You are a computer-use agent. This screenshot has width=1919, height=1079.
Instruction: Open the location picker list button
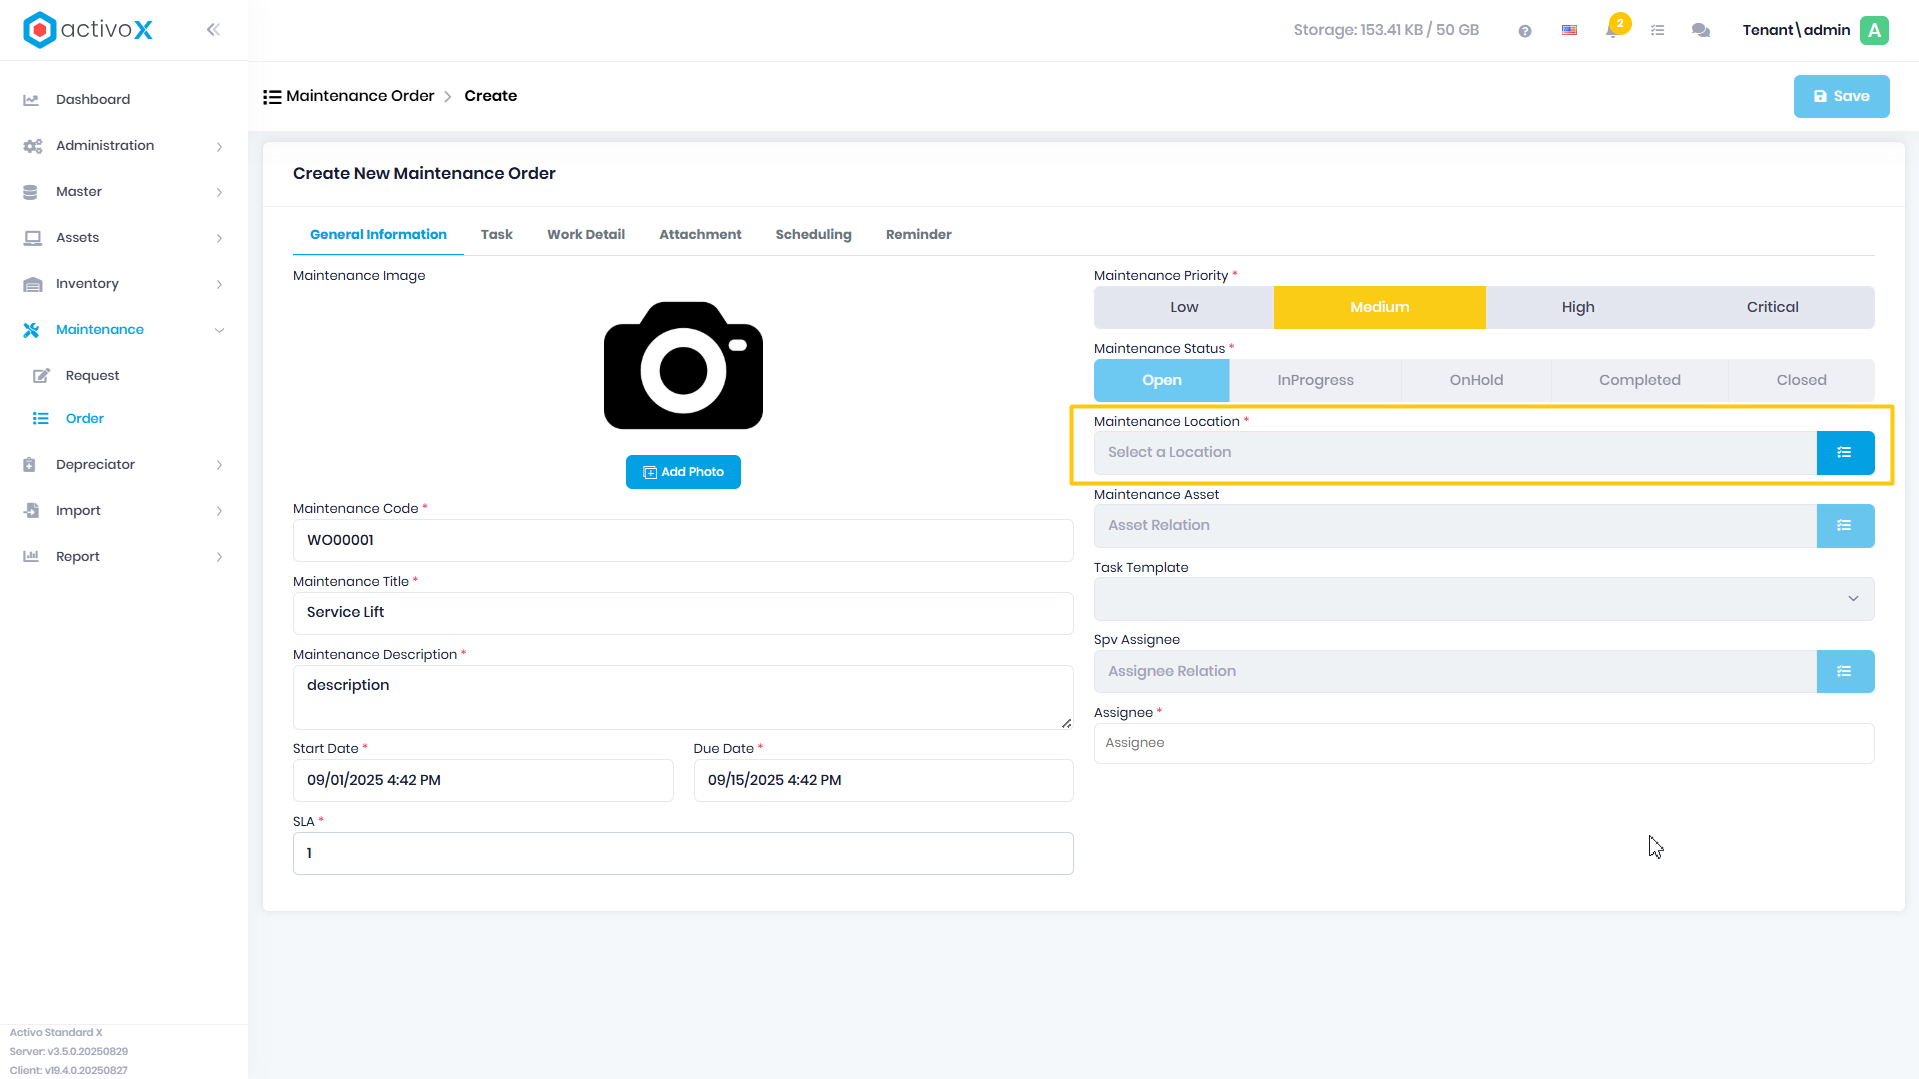pyautogui.click(x=1845, y=453)
